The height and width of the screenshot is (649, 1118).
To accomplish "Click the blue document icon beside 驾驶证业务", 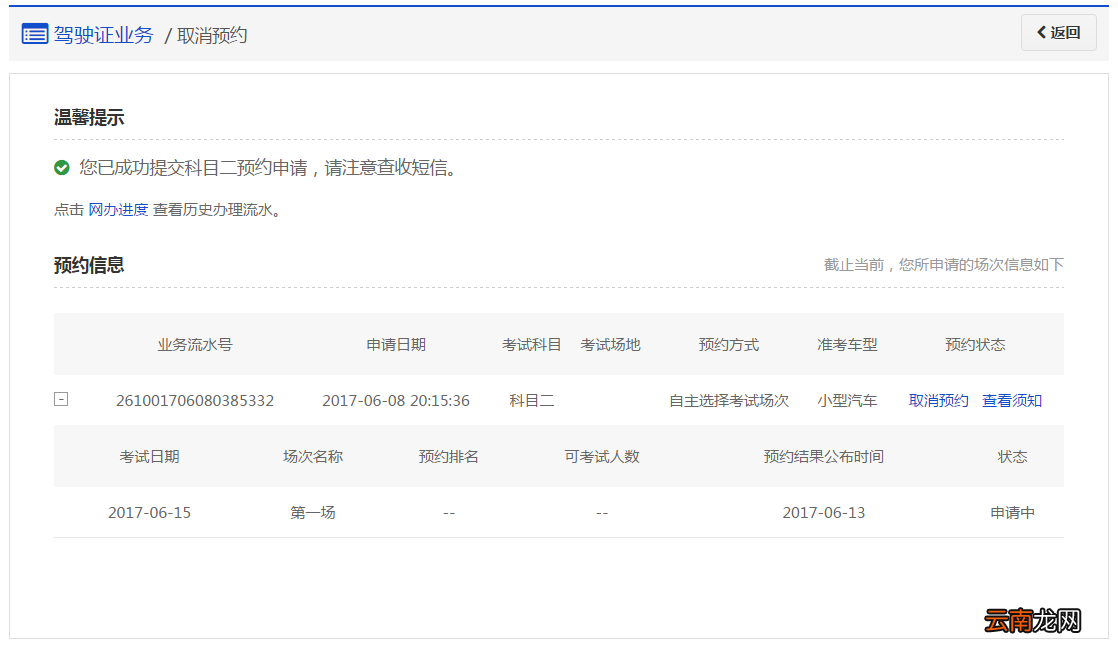I will [x=34, y=33].
